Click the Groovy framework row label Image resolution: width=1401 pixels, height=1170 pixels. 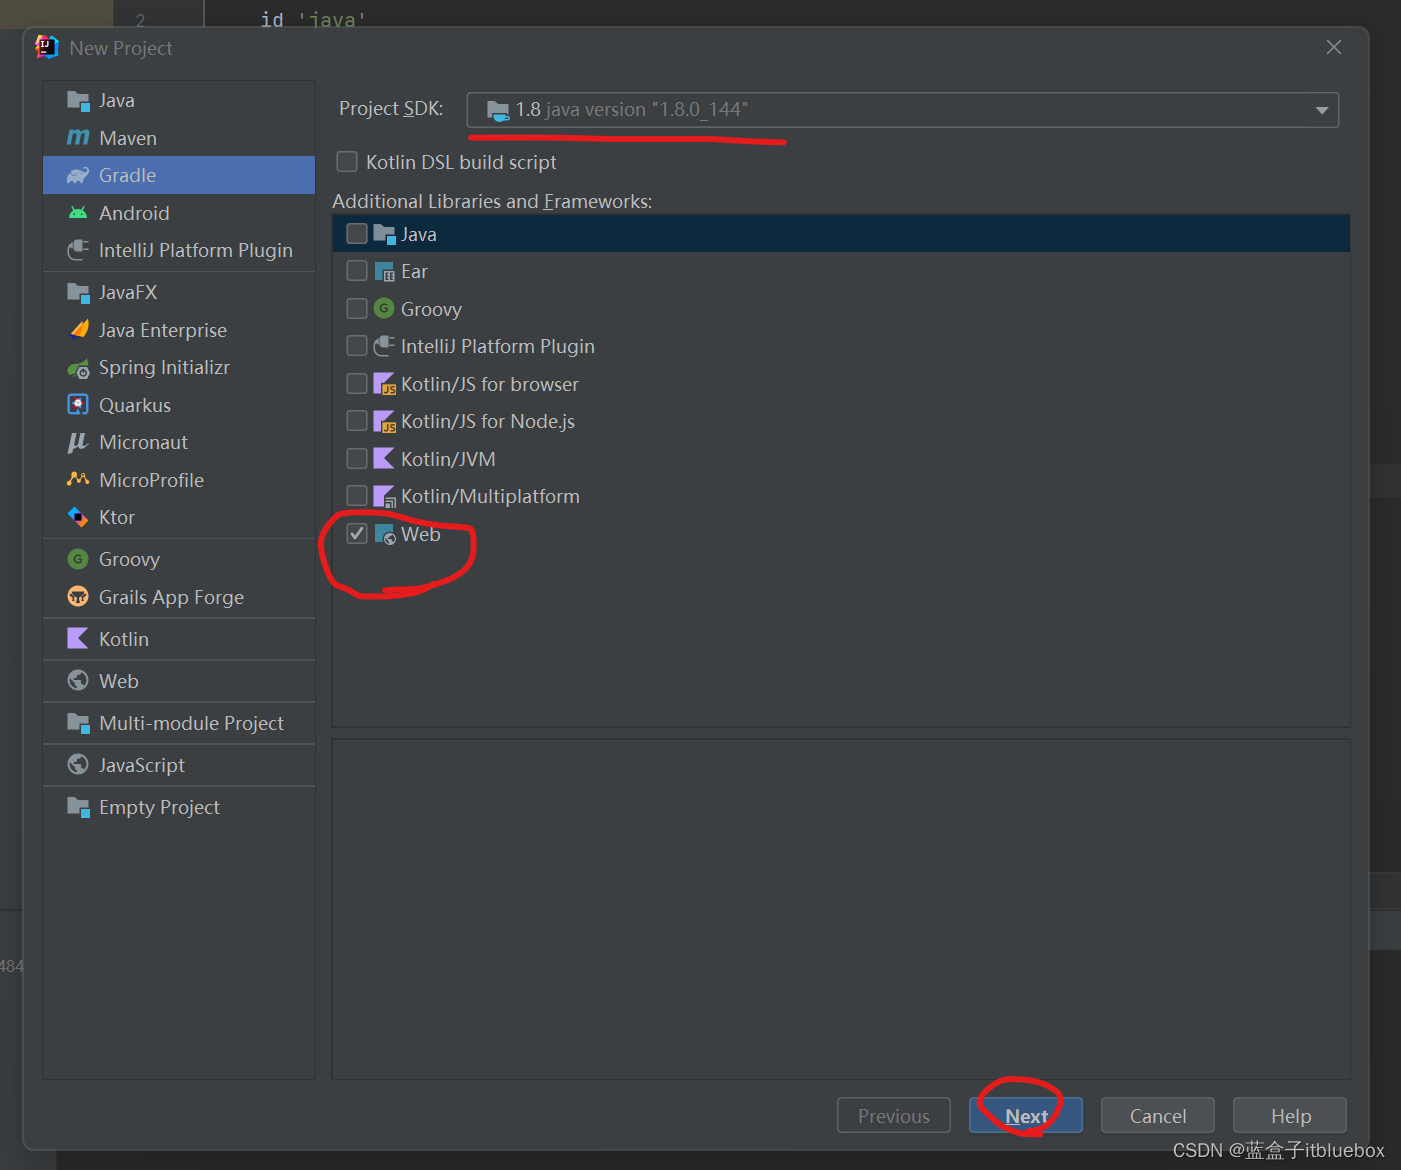pos(431,309)
